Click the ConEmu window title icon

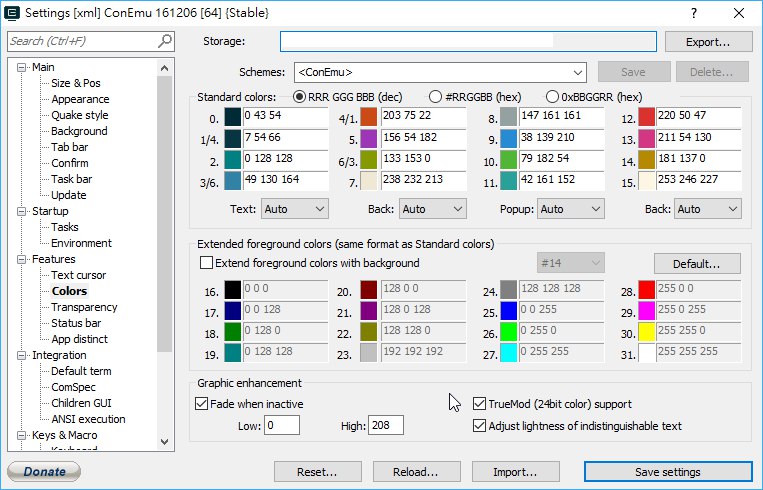pos(12,13)
